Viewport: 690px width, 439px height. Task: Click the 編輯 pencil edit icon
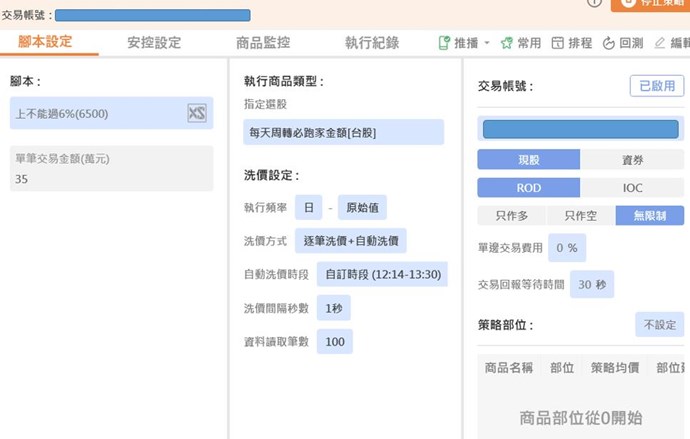(659, 43)
